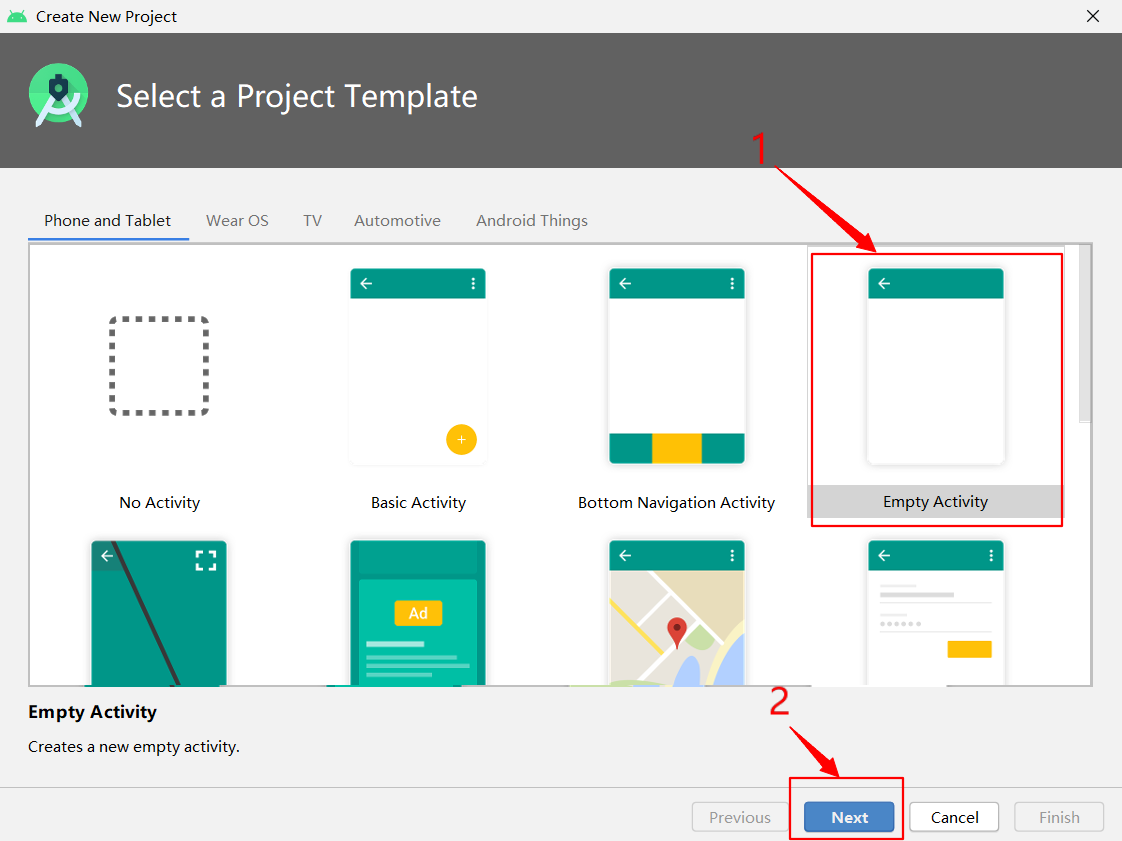Click the Previous button
The width and height of the screenshot is (1122, 841).
pyautogui.click(x=739, y=817)
